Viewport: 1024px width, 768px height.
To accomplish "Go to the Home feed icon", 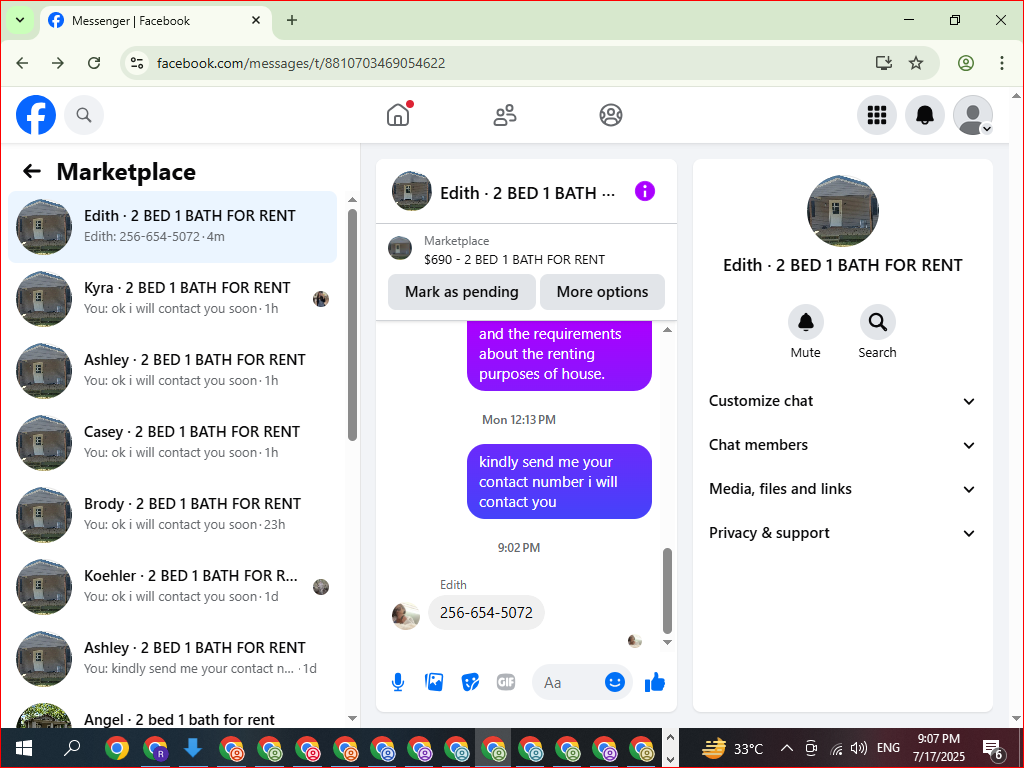I will point(398,115).
